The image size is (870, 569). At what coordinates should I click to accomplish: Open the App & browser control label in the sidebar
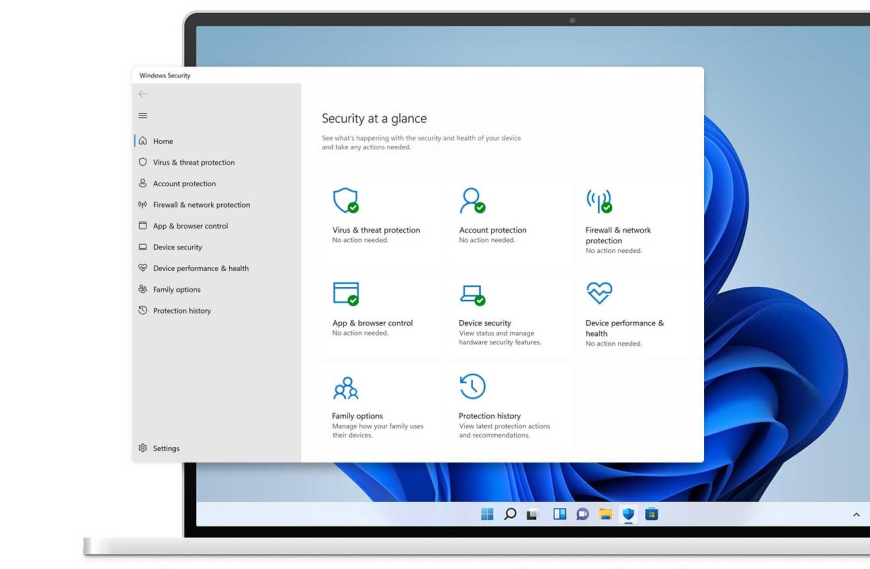(x=190, y=226)
